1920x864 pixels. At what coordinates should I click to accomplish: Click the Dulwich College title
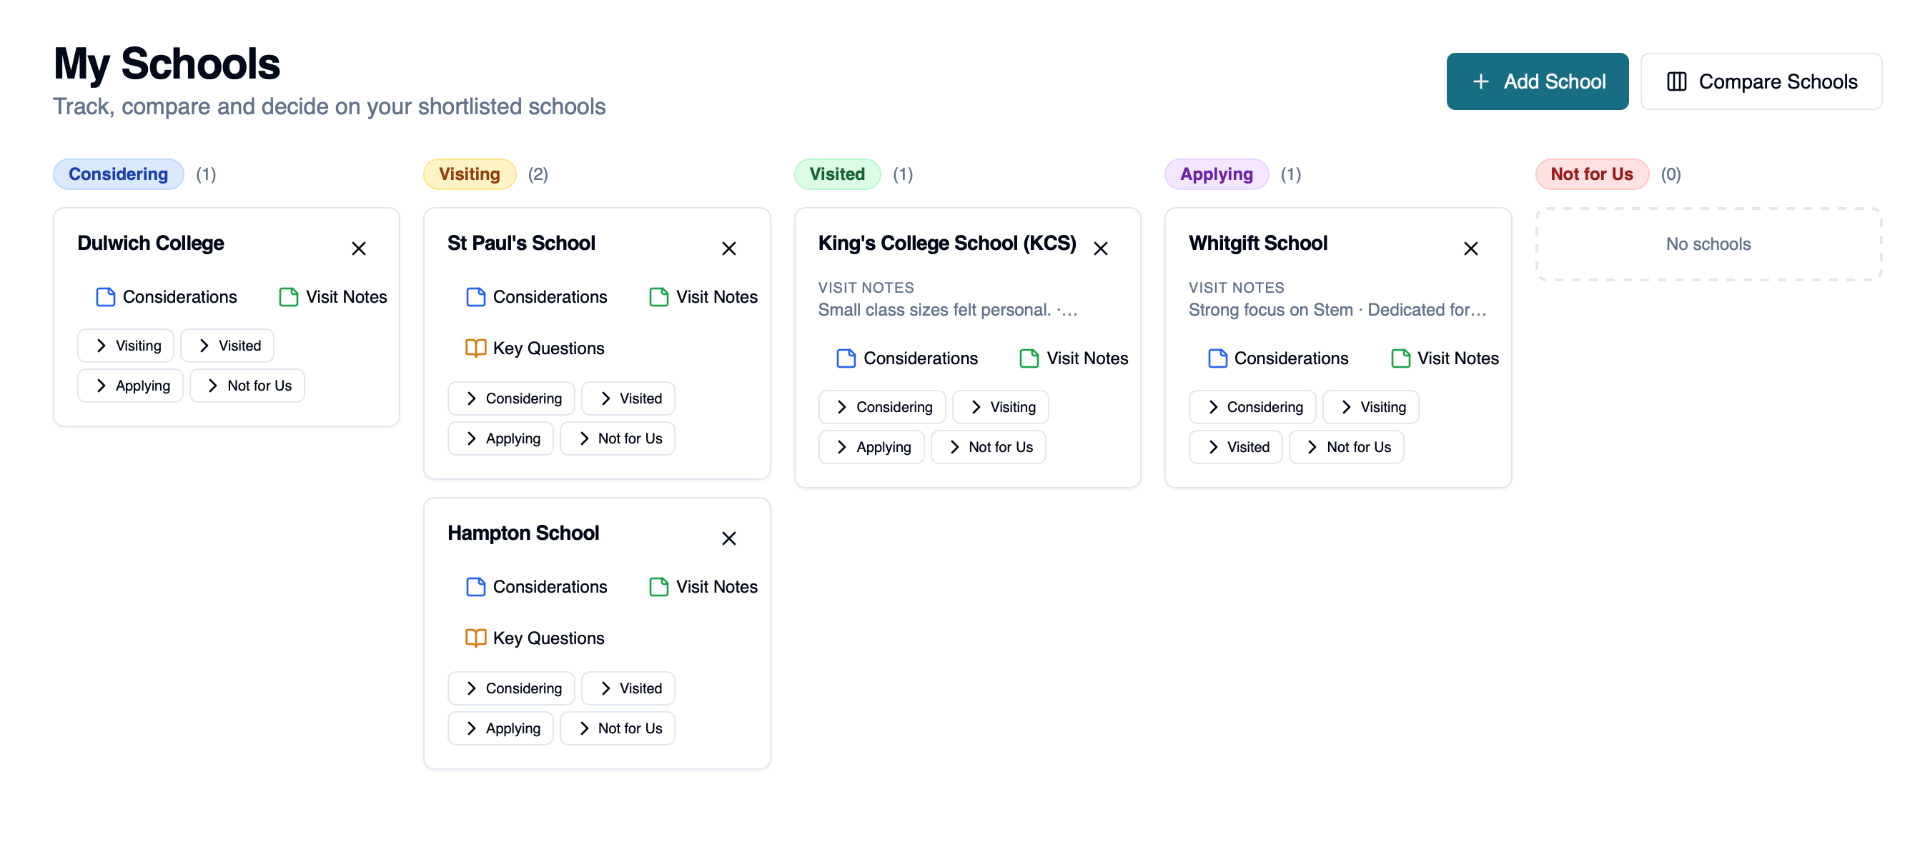151,243
